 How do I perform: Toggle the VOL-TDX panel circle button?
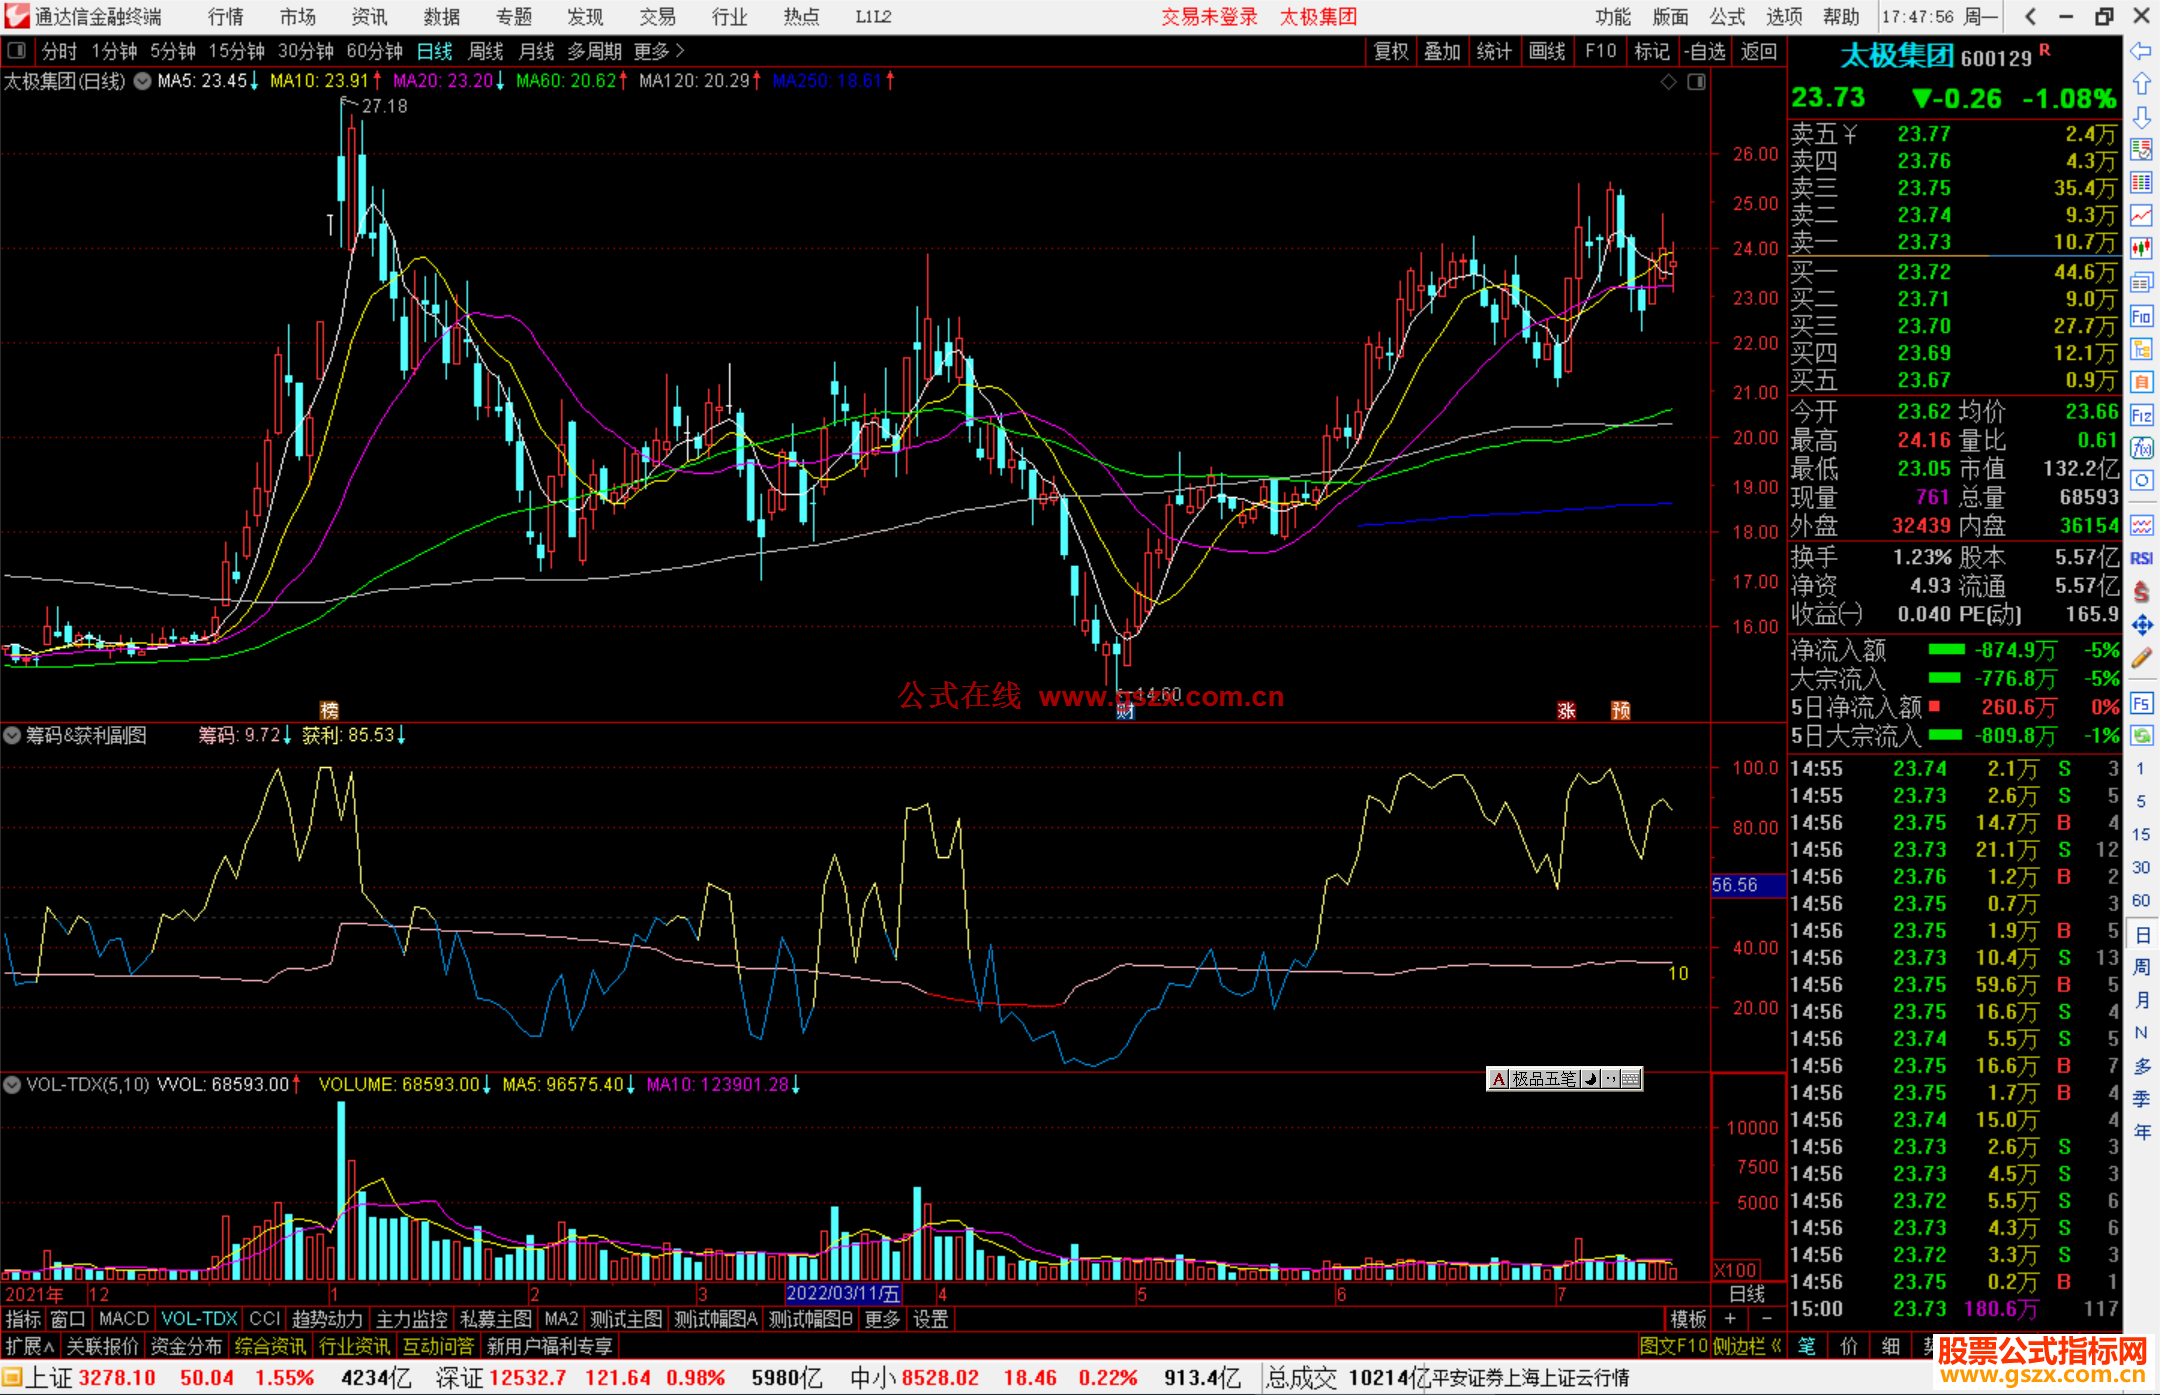[12, 1085]
